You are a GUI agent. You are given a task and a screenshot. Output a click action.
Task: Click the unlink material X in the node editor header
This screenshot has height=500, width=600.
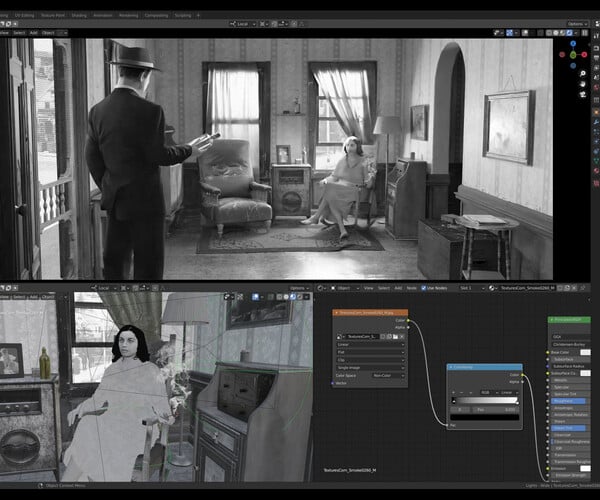(574, 288)
